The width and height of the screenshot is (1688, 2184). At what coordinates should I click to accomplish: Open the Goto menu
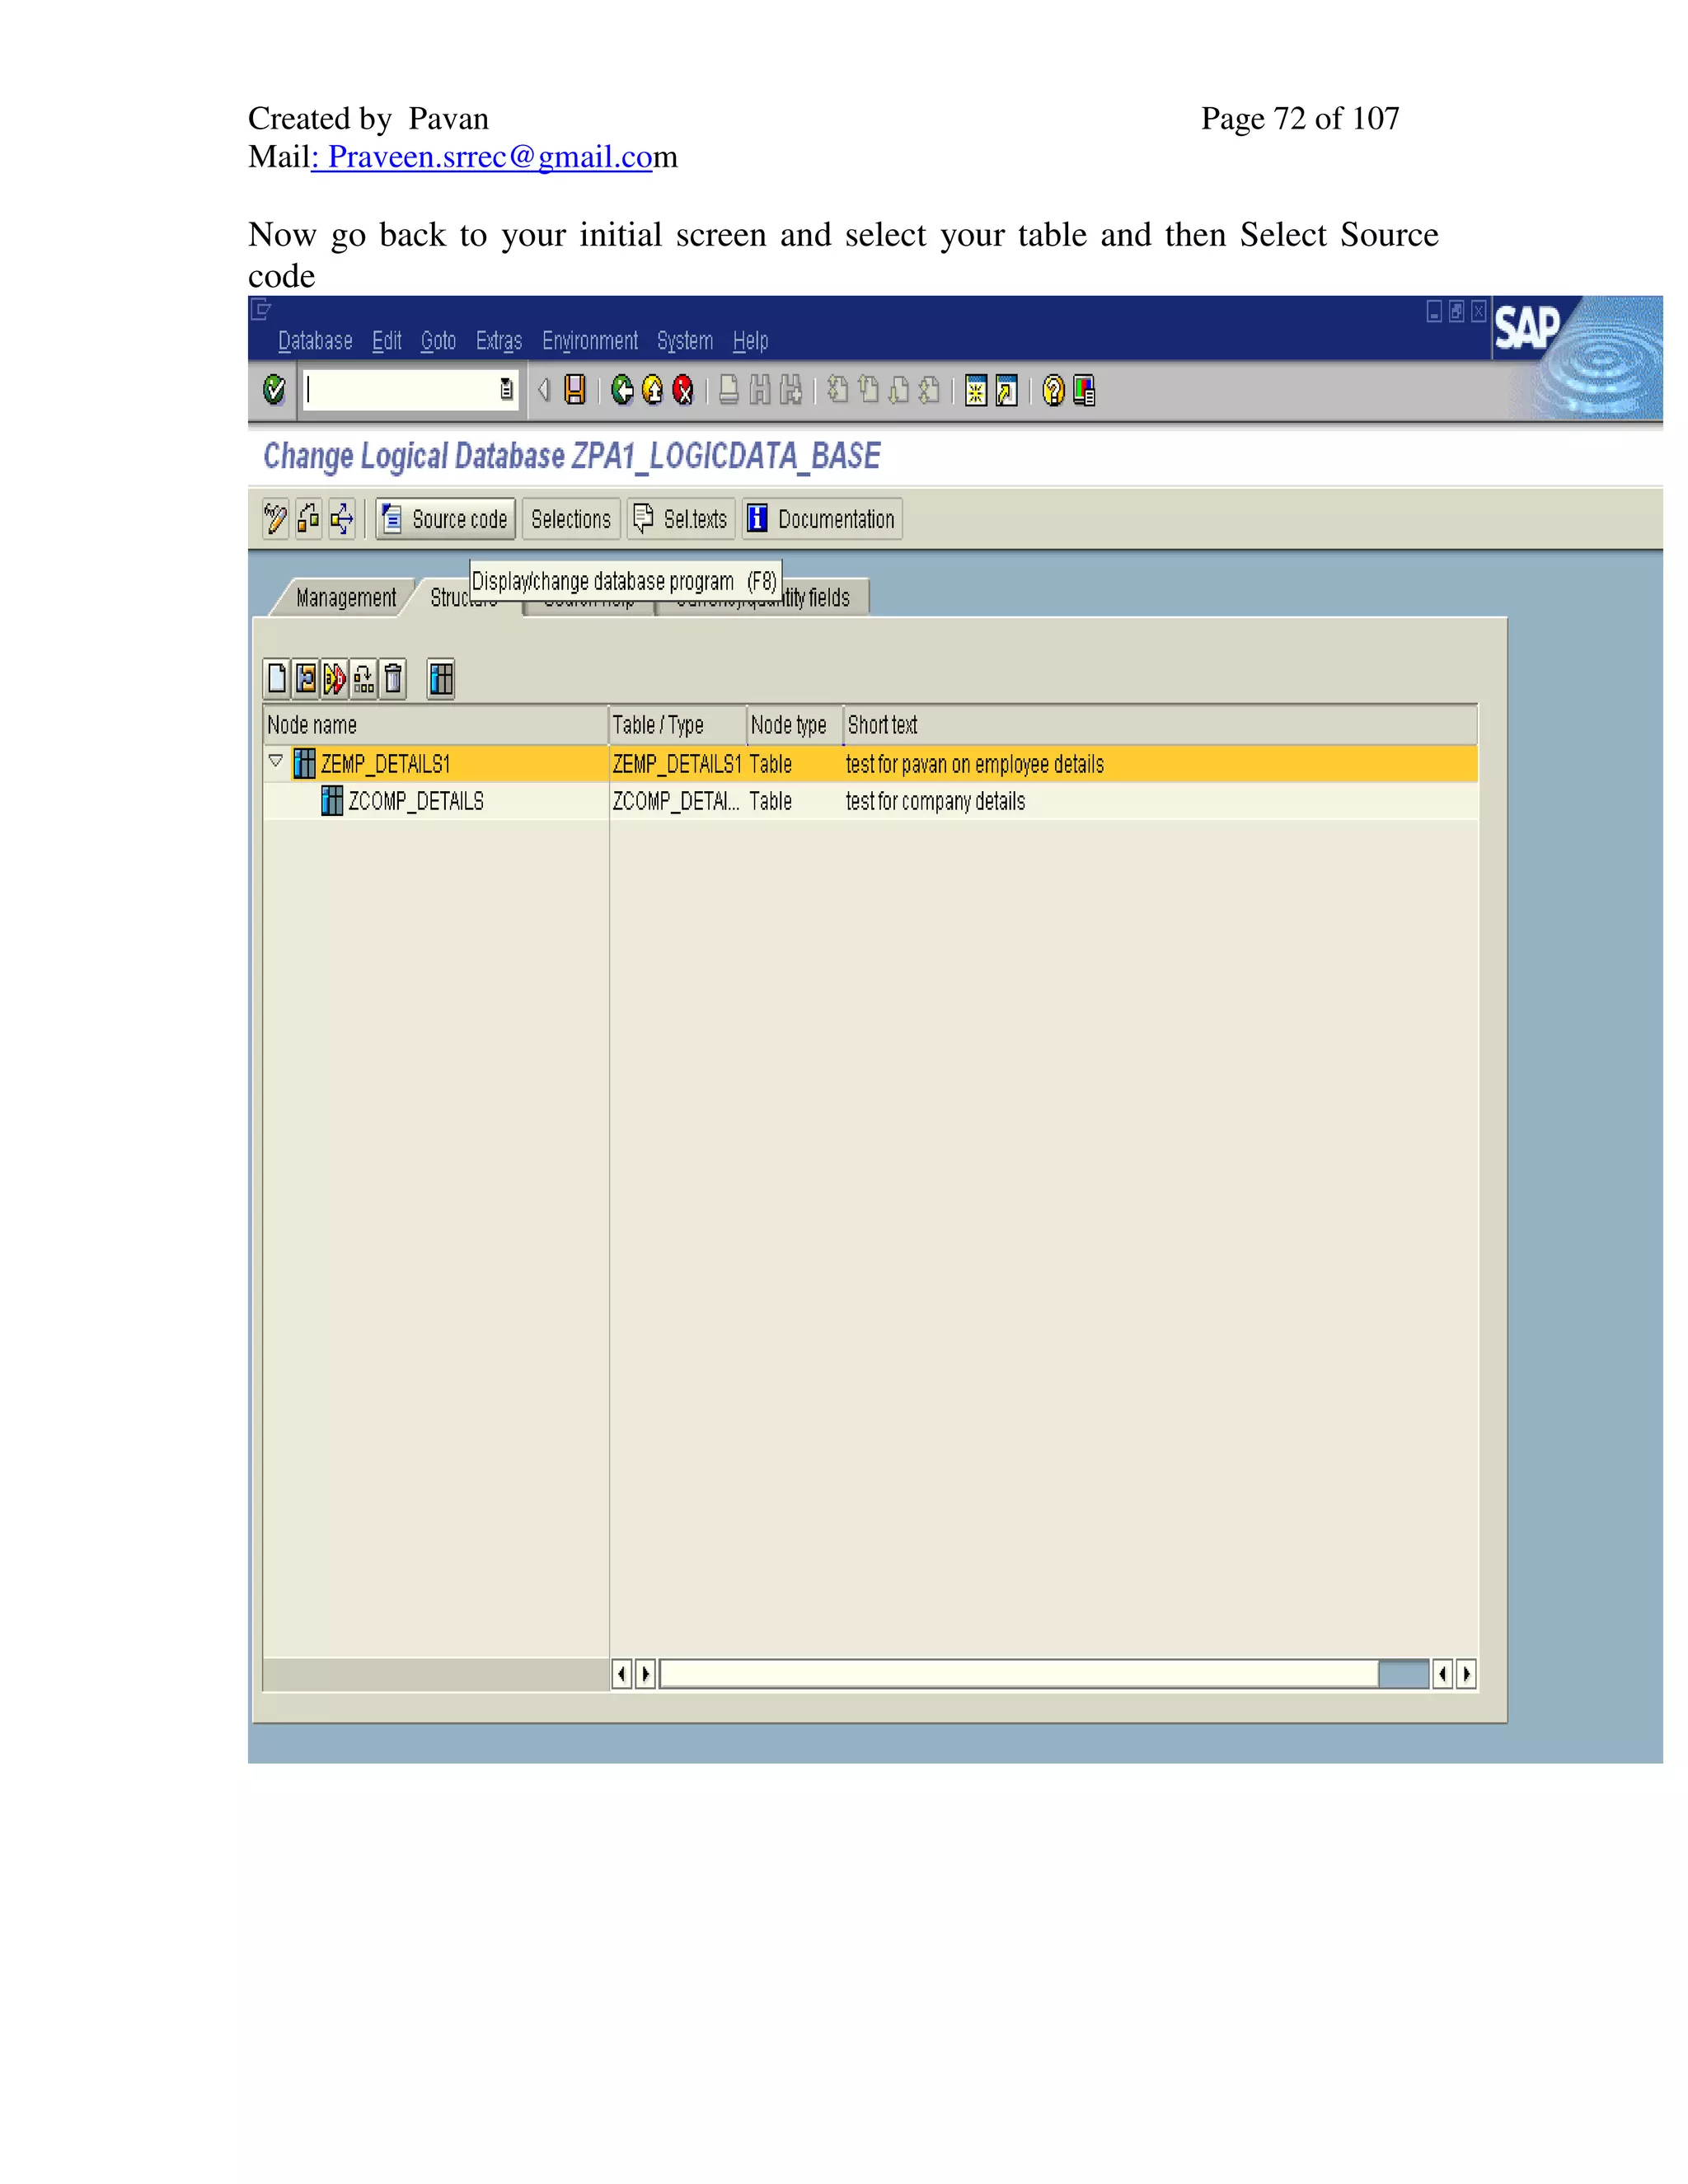pyautogui.click(x=438, y=341)
